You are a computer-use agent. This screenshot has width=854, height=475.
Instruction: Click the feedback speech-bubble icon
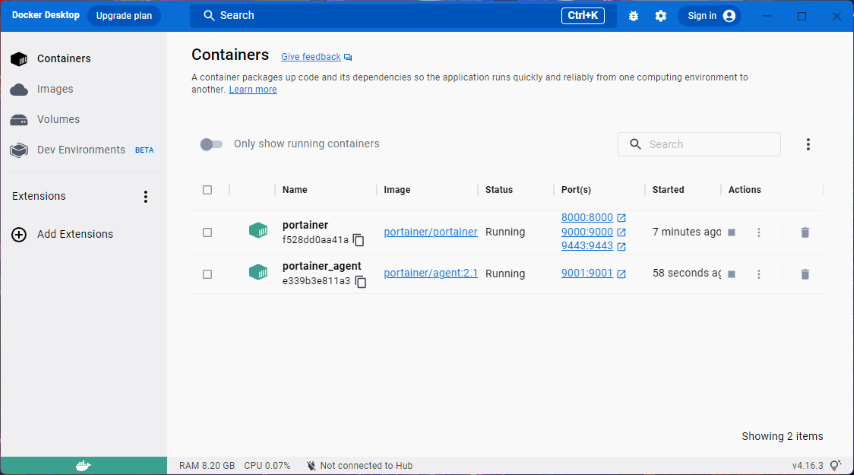348,57
